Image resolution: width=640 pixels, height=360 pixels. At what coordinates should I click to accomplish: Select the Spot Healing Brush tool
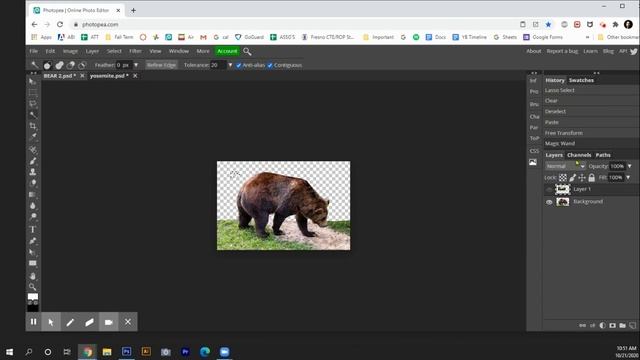[33, 150]
